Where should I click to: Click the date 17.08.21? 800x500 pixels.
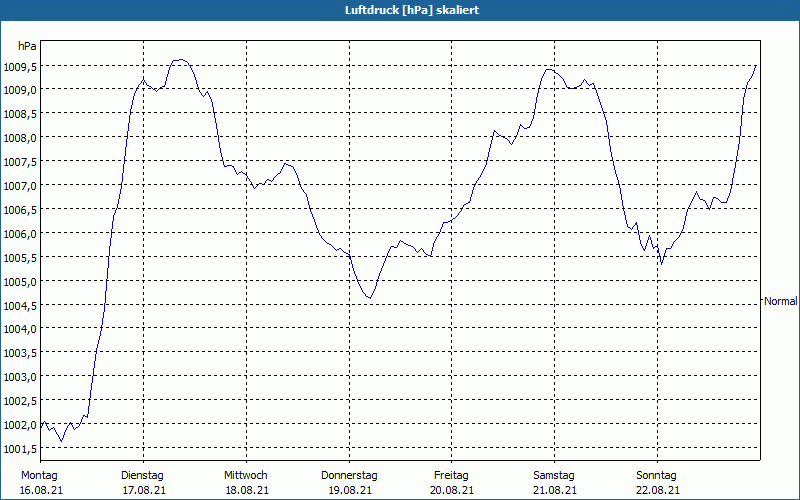click(144, 490)
